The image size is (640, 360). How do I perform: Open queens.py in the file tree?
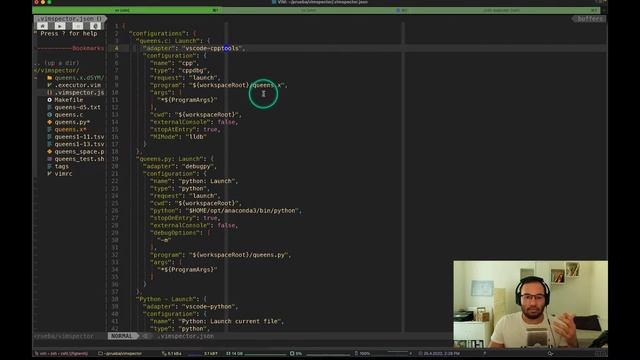point(72,122)
